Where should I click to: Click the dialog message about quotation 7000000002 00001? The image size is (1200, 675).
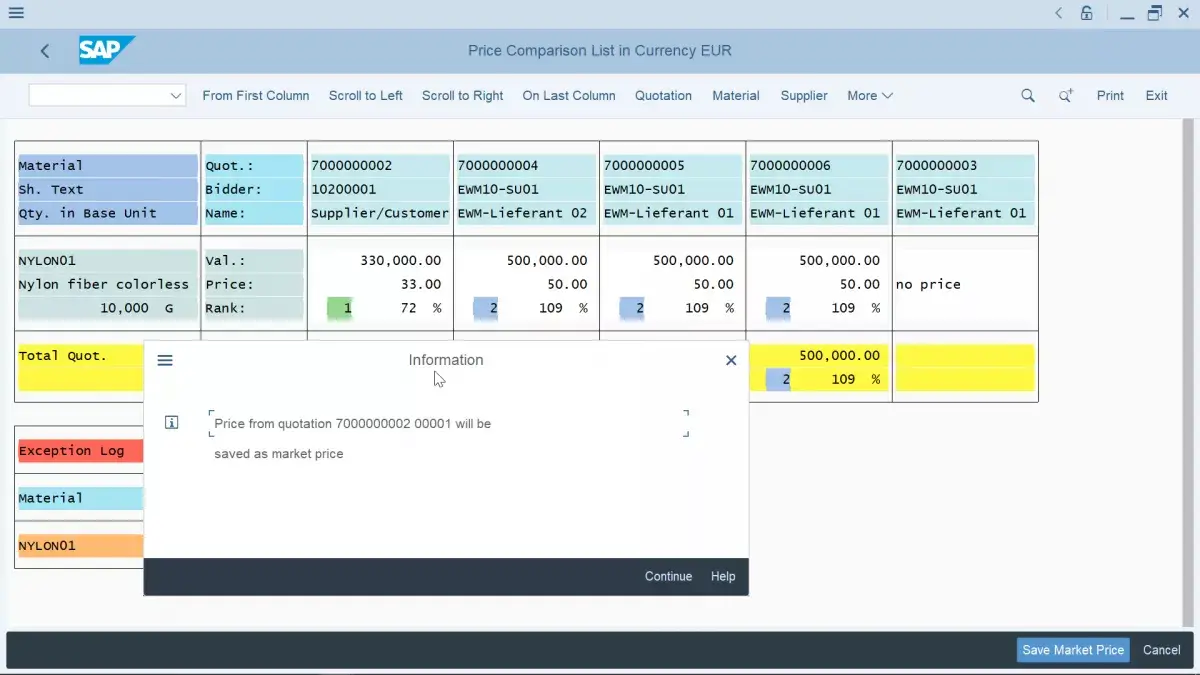tap(353, 424)
